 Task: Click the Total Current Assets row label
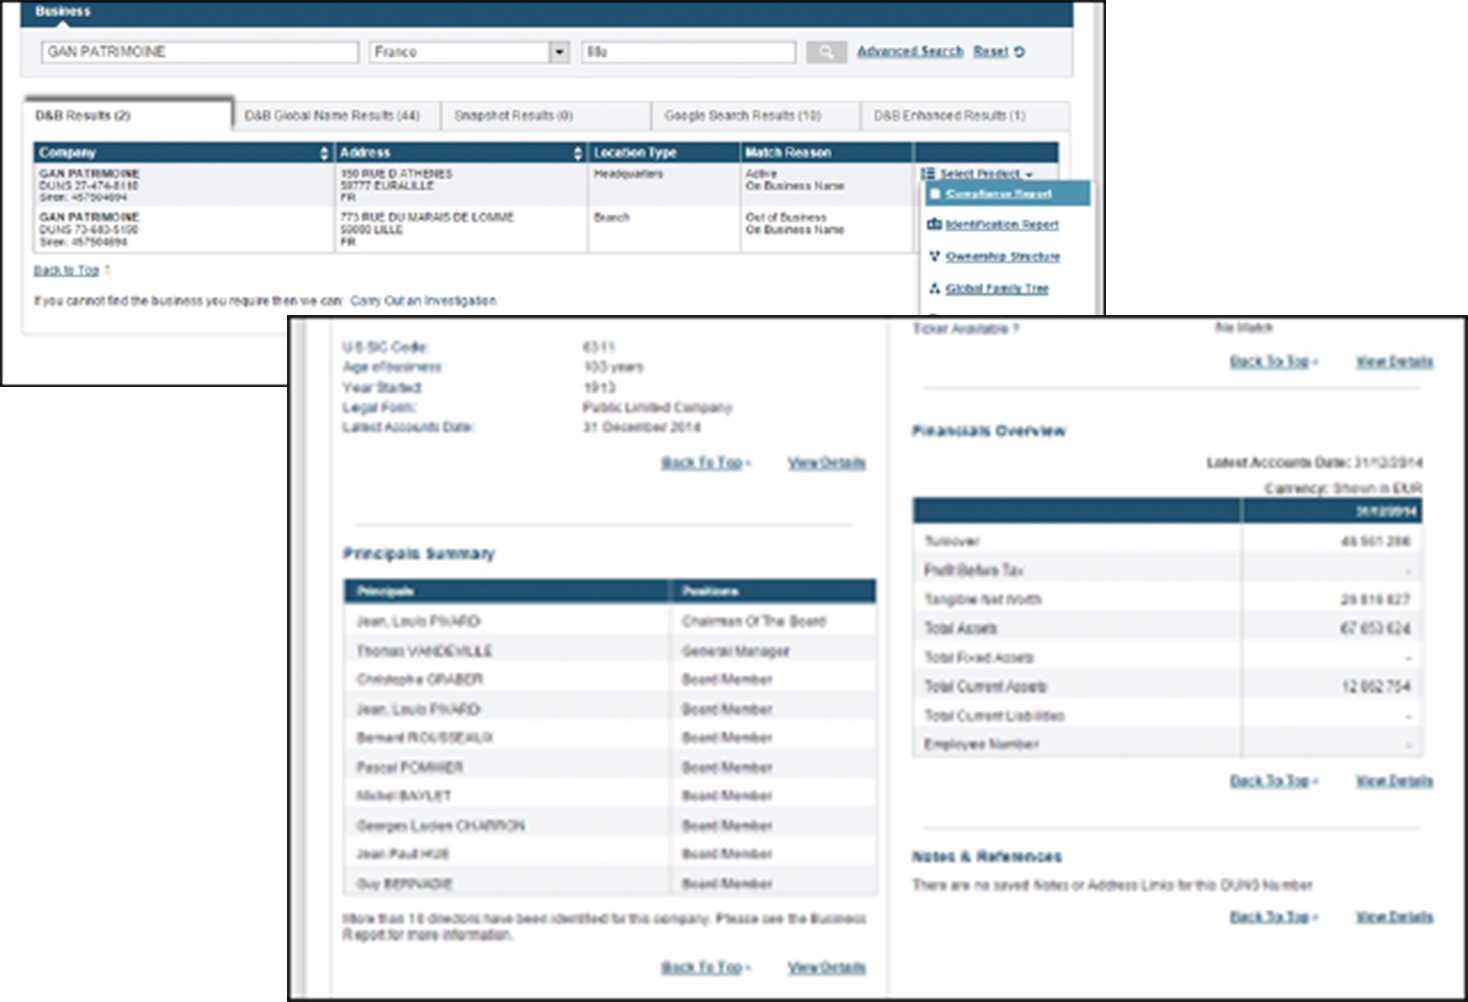coord(986,687)
